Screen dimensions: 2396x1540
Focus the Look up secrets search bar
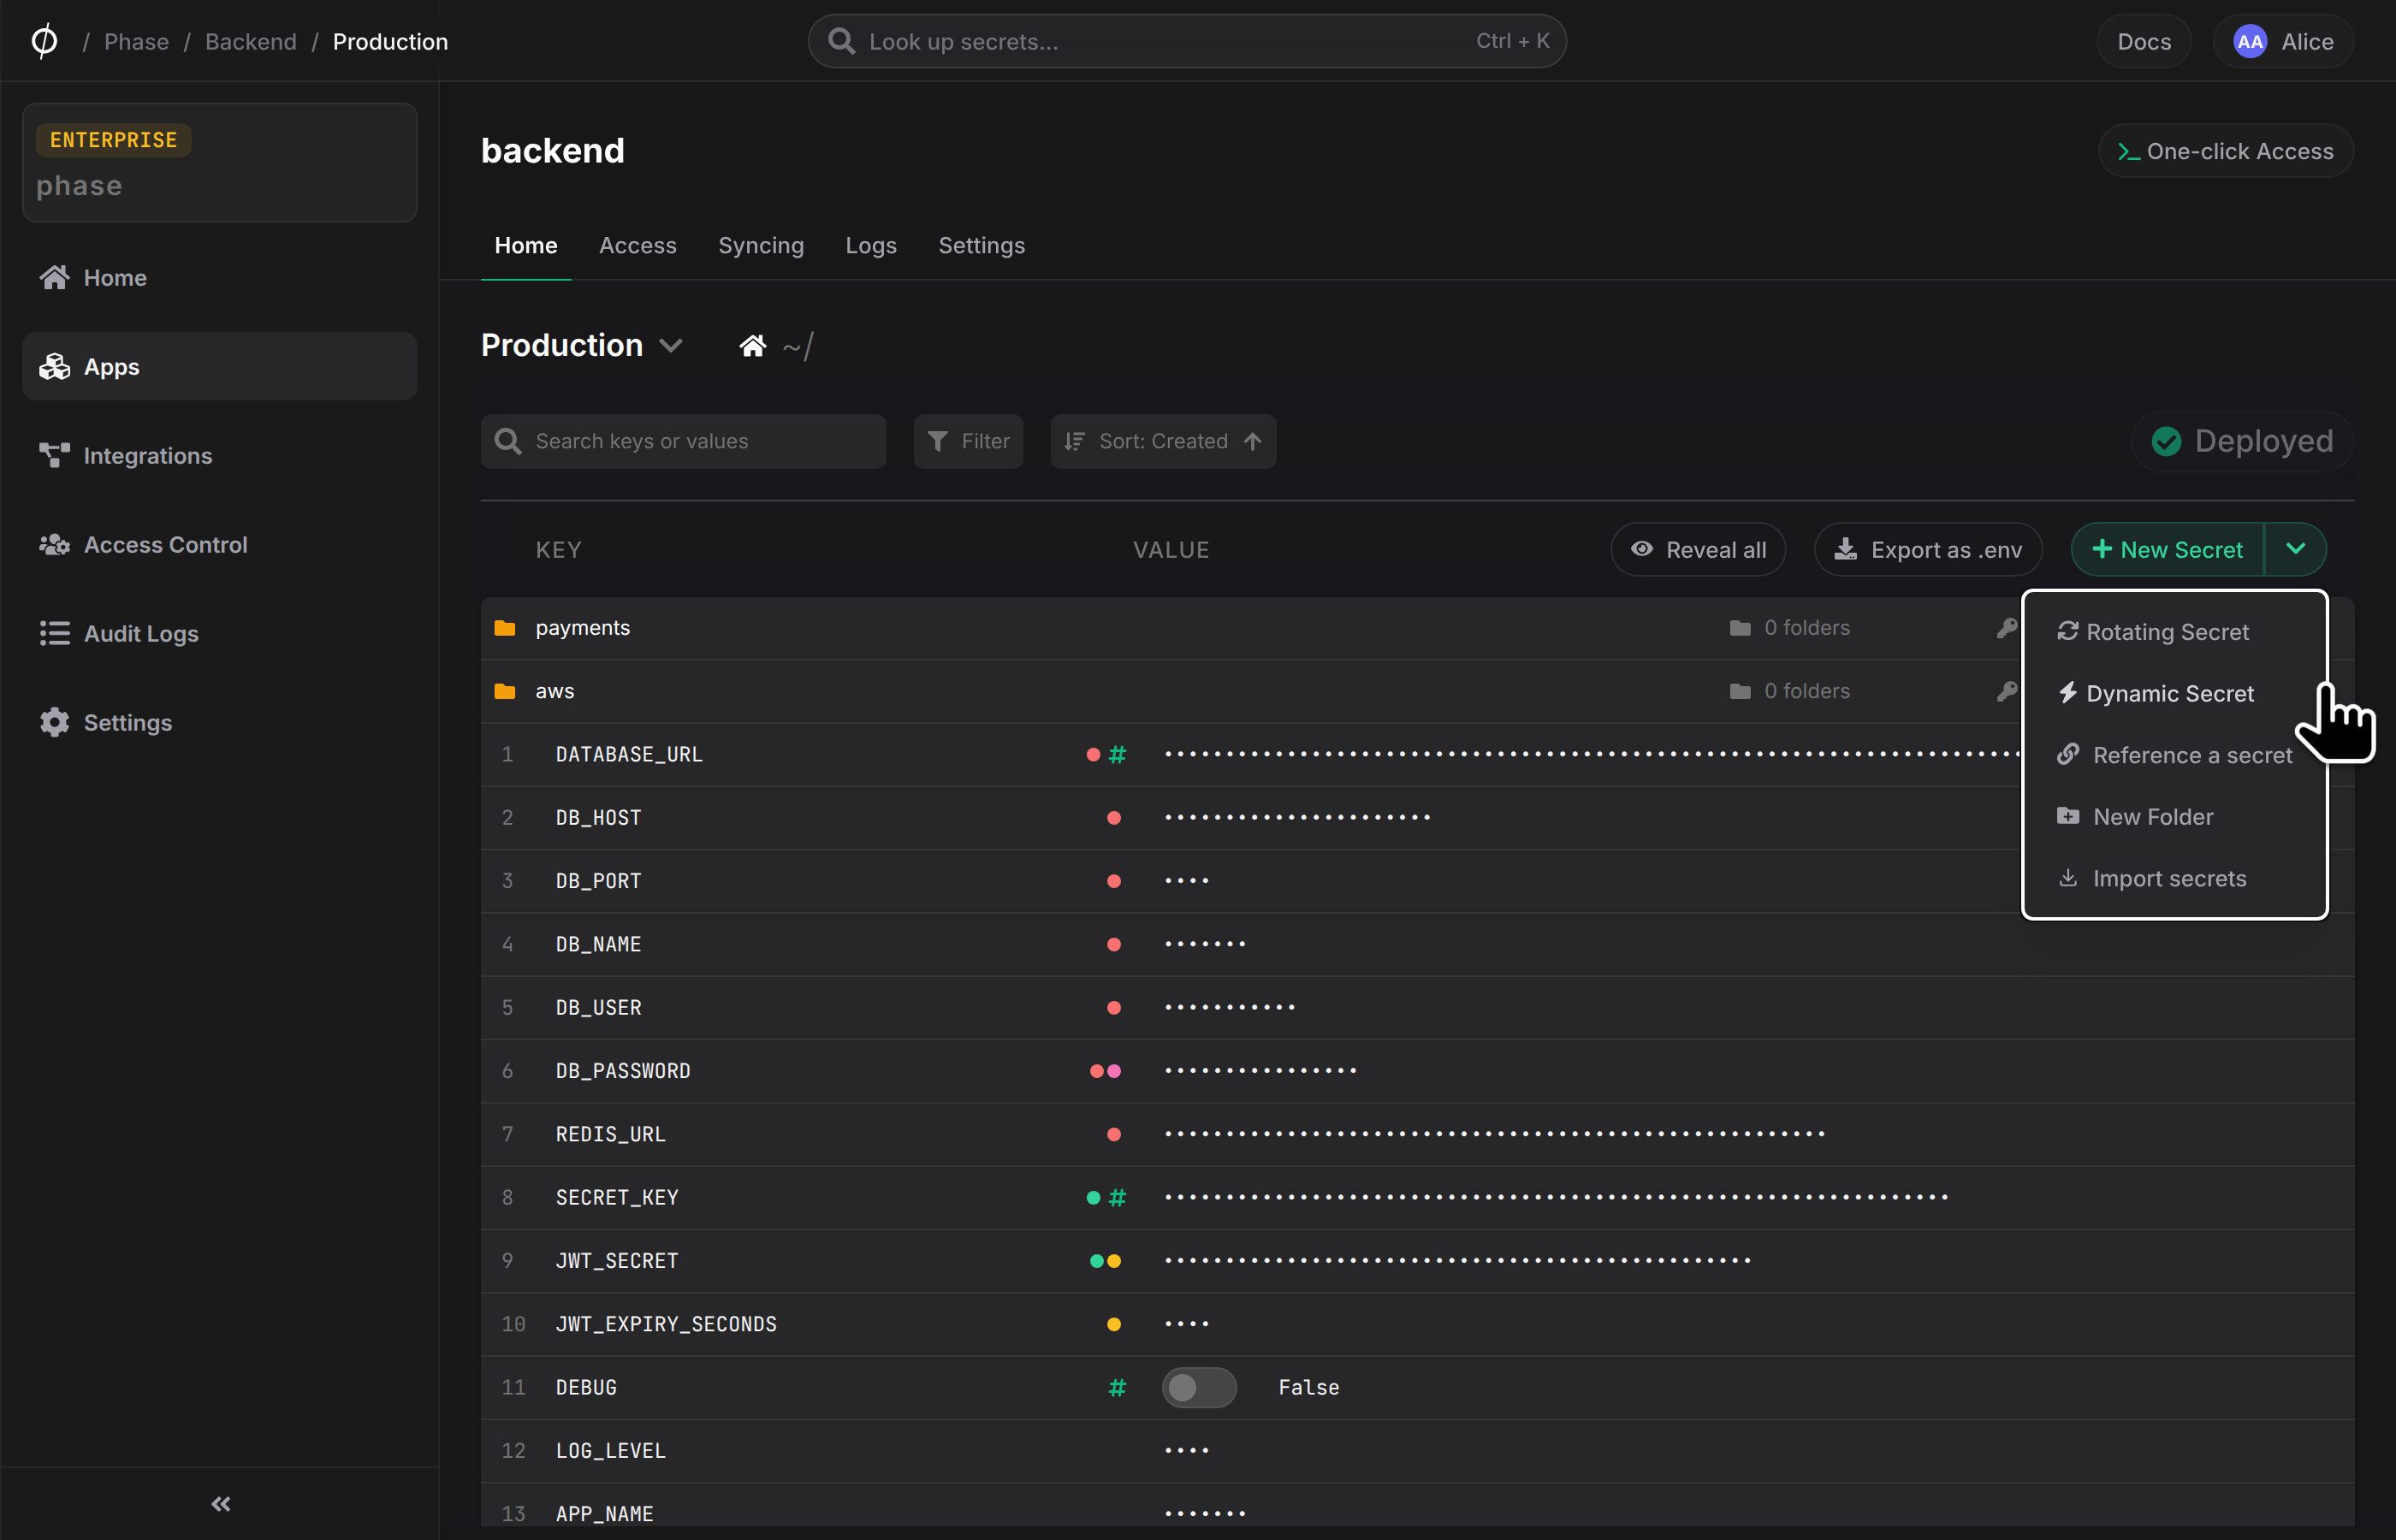(1186, 41)
